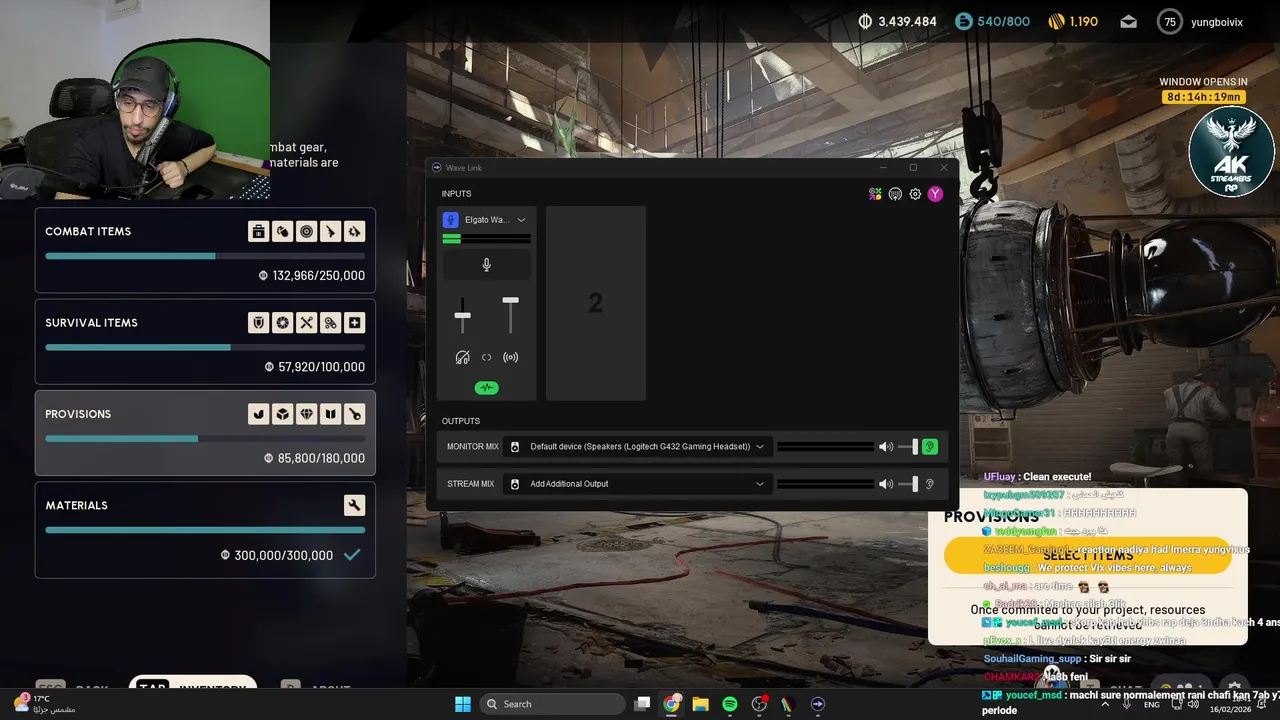Mute the Elgato Wave microphone input
This screenshot has height=720, width=1280.
(486, 265)
